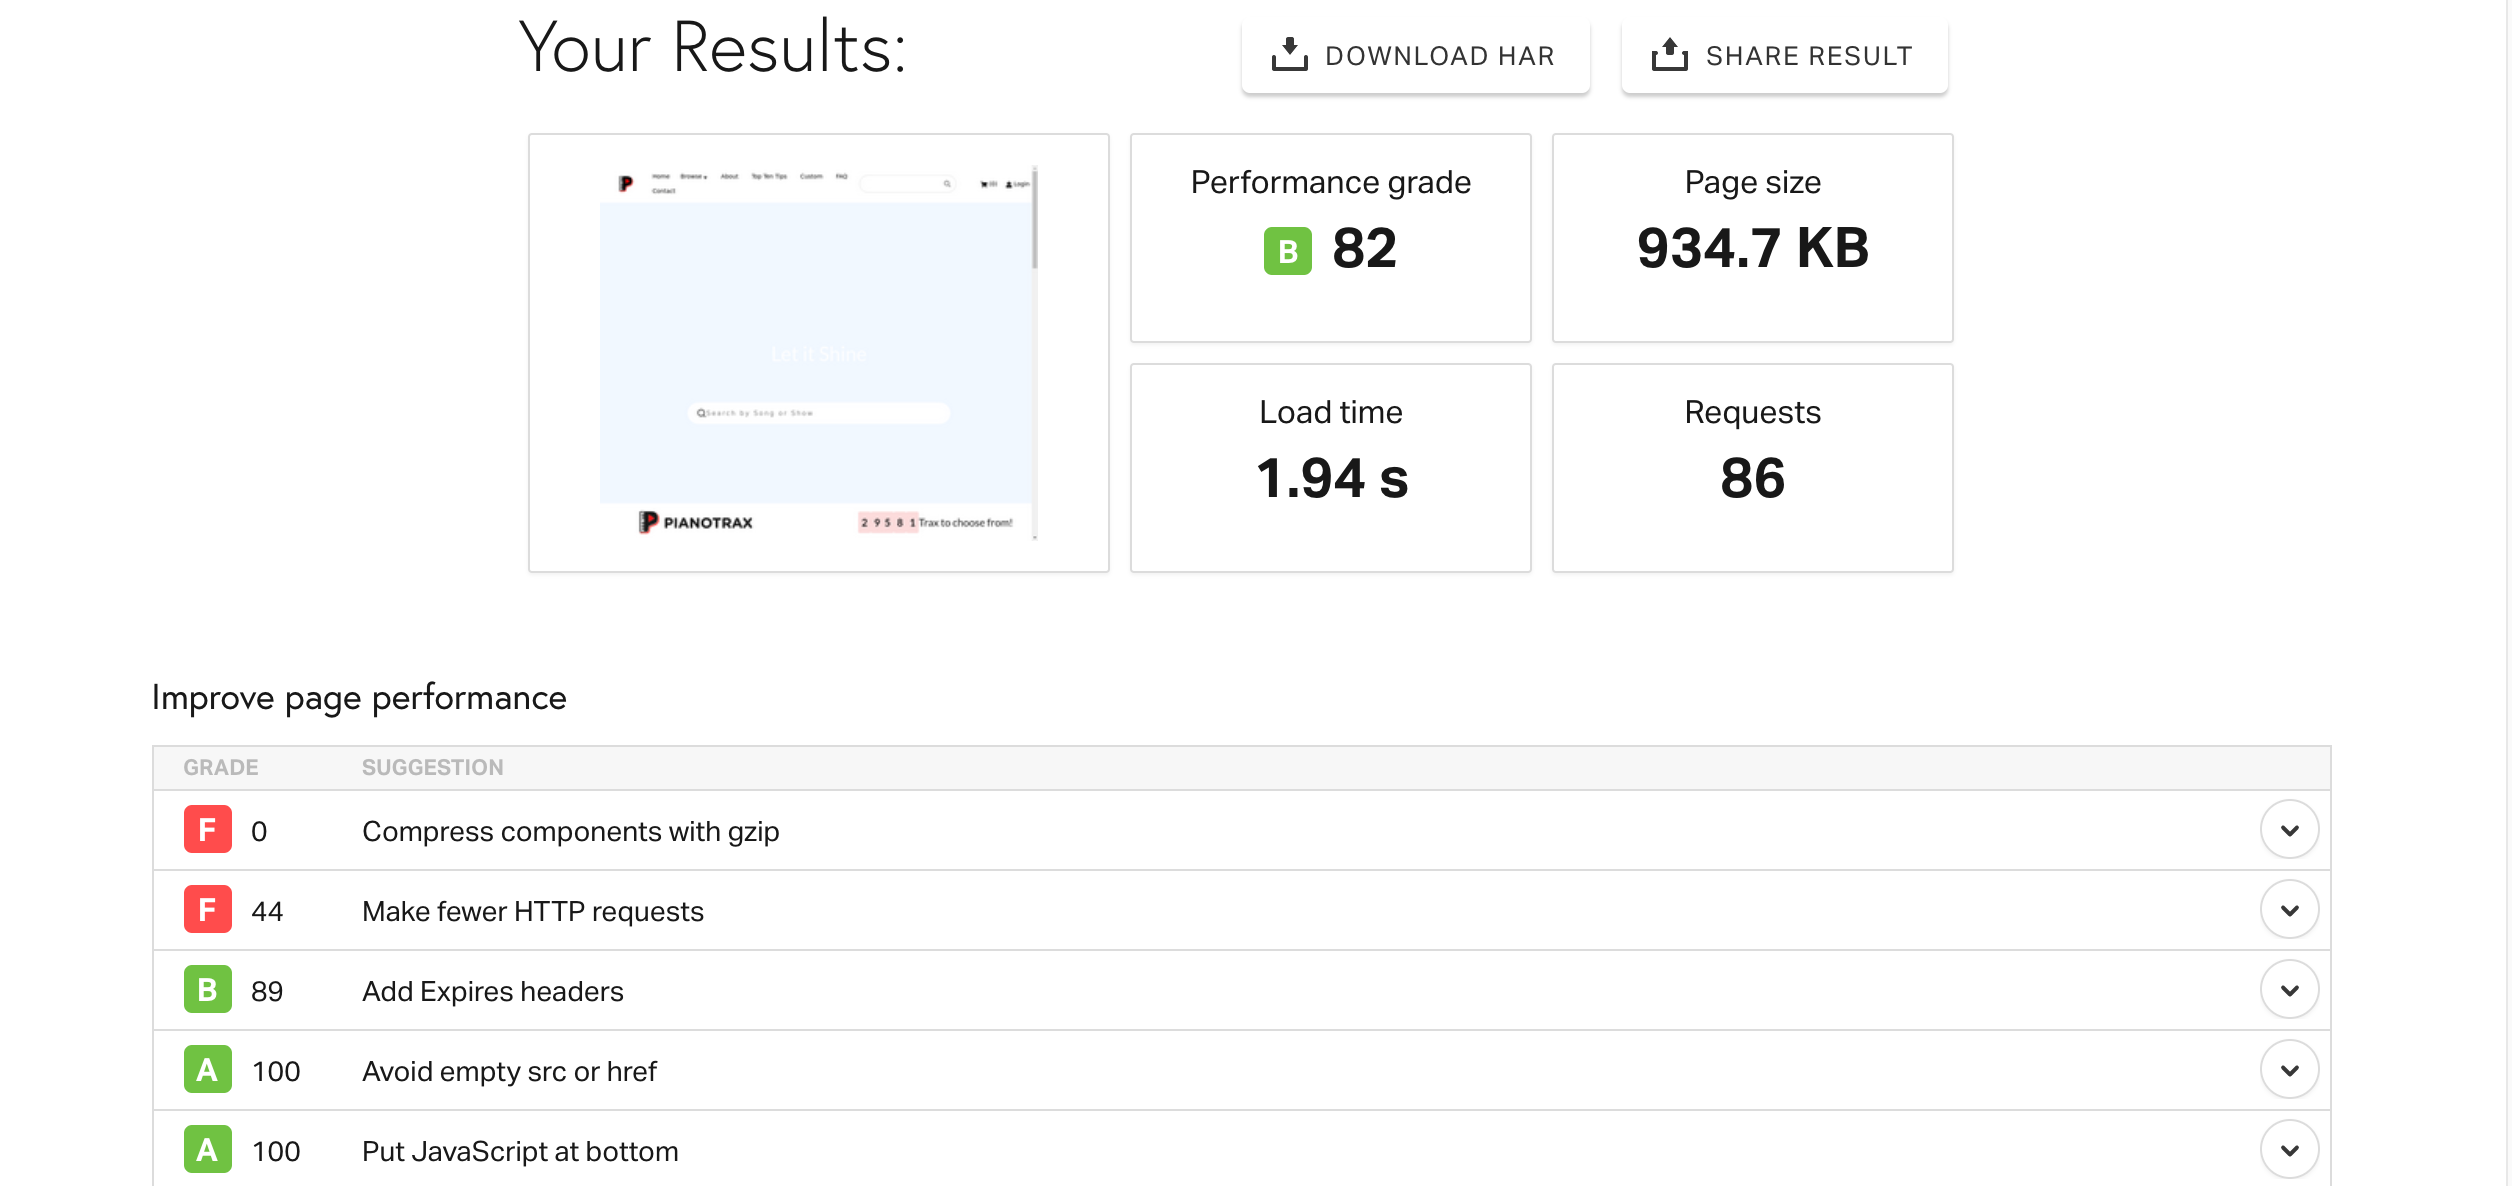Viewport: 2512px width, 1186px height.
Task: Click the F grade badge for HTTP requests
Action: [207, 910]
